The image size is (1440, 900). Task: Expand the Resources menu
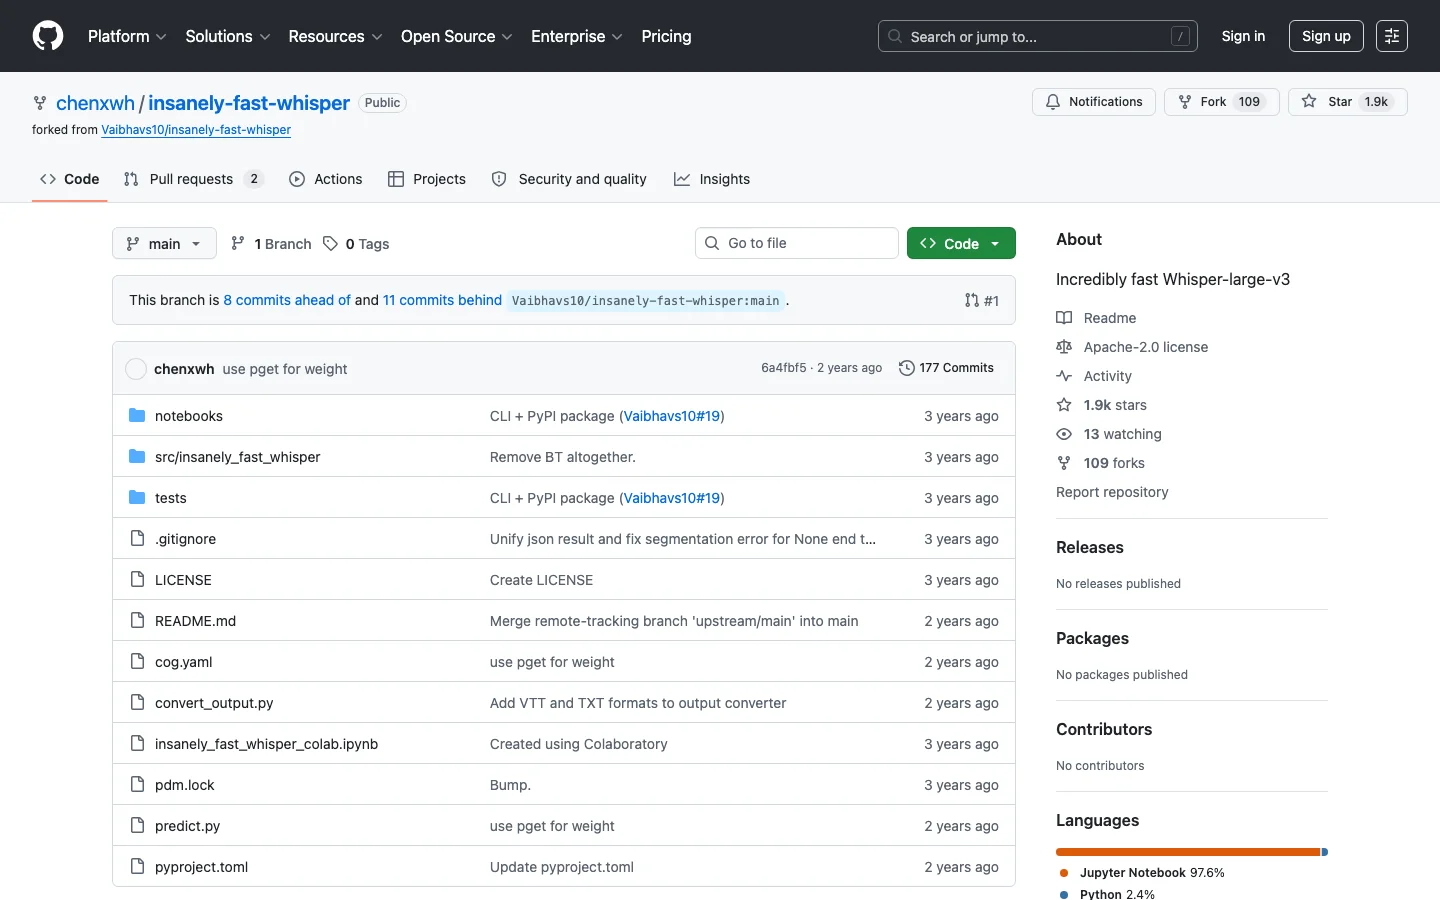point(335,36)
